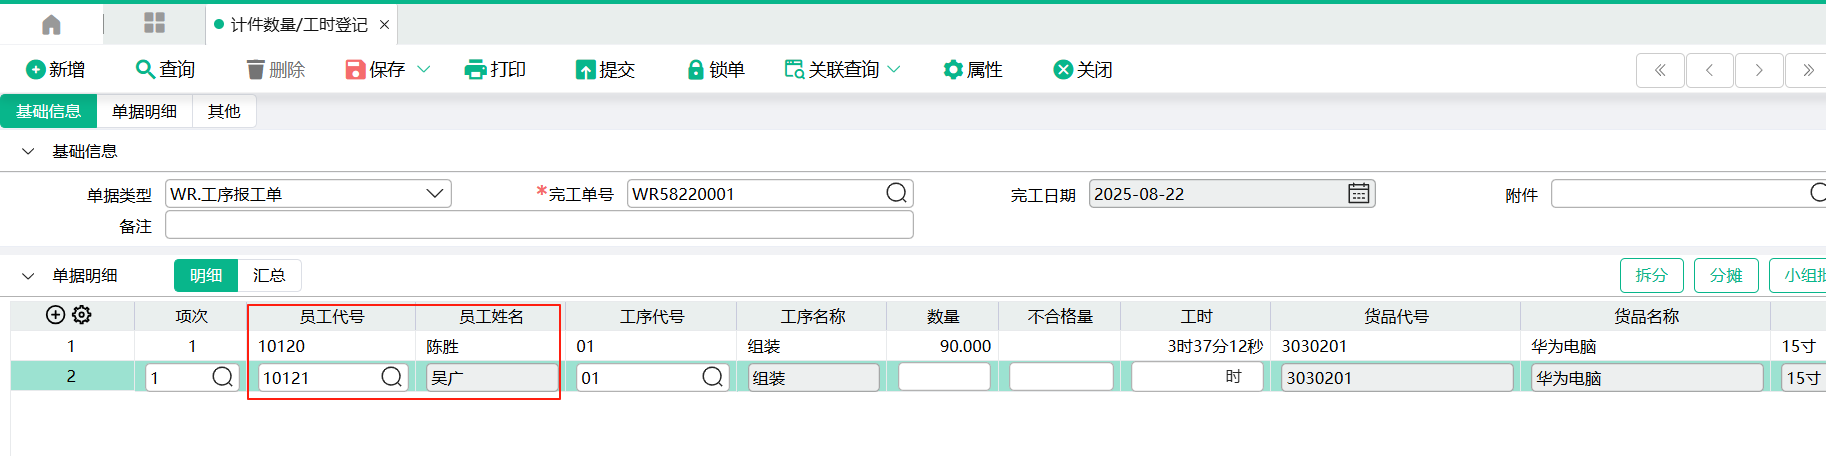
Task: Expand the 保存 dropdown arrow
Action: coord(423,69)
